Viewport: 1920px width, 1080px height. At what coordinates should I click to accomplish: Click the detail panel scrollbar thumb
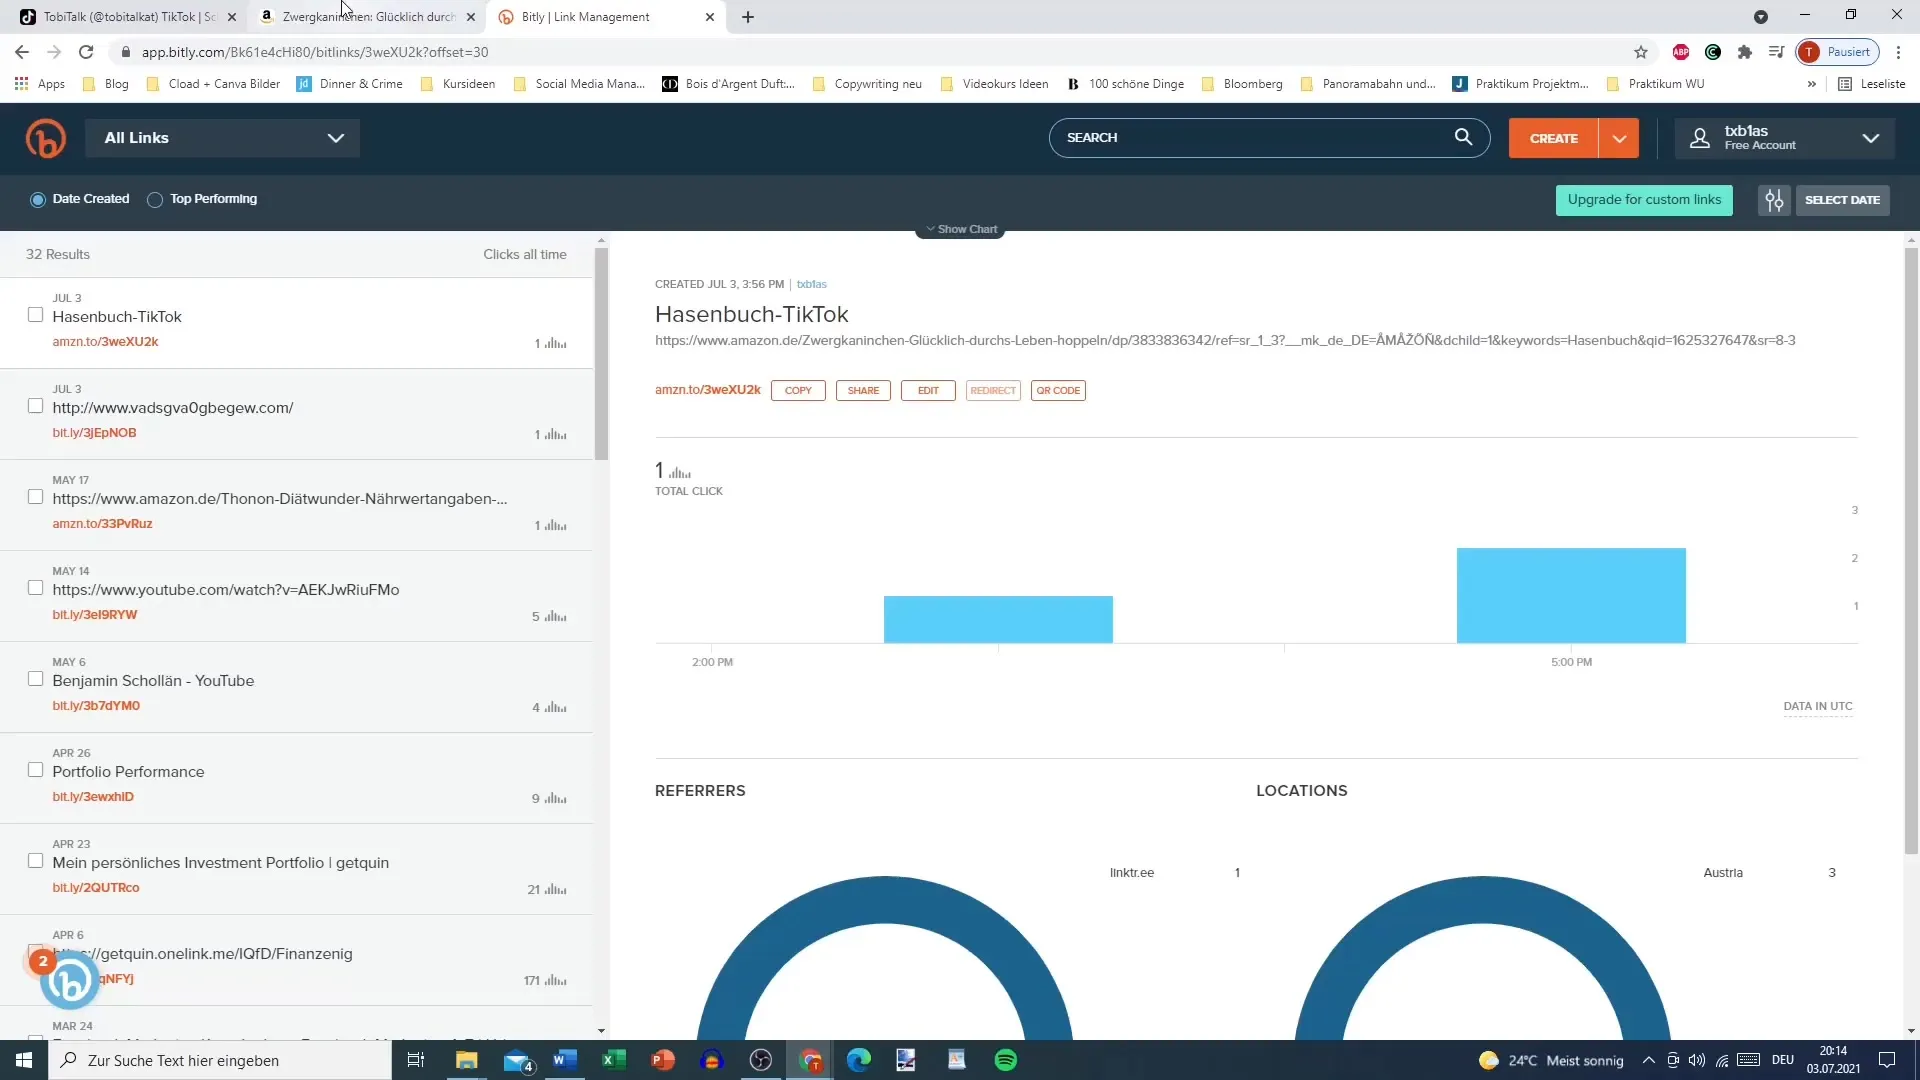(x=1911, y=550)
